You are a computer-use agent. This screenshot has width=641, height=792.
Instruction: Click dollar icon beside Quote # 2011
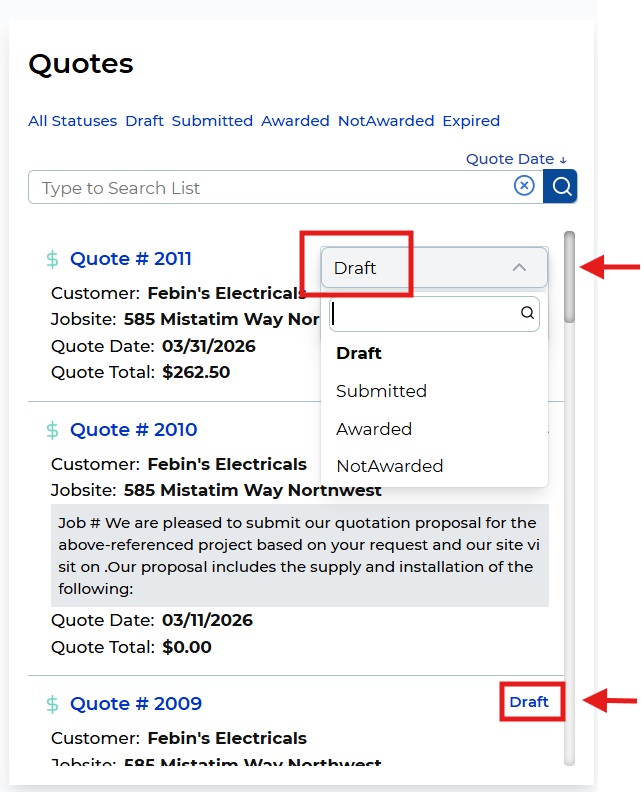coord(52,259)
